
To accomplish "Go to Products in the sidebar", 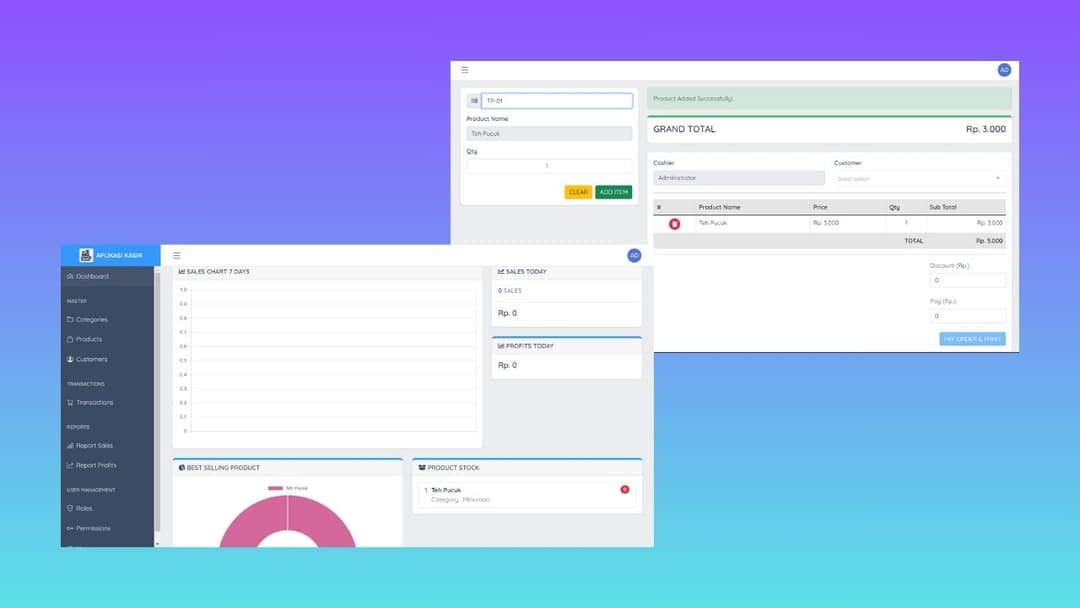I will [107, 339].
